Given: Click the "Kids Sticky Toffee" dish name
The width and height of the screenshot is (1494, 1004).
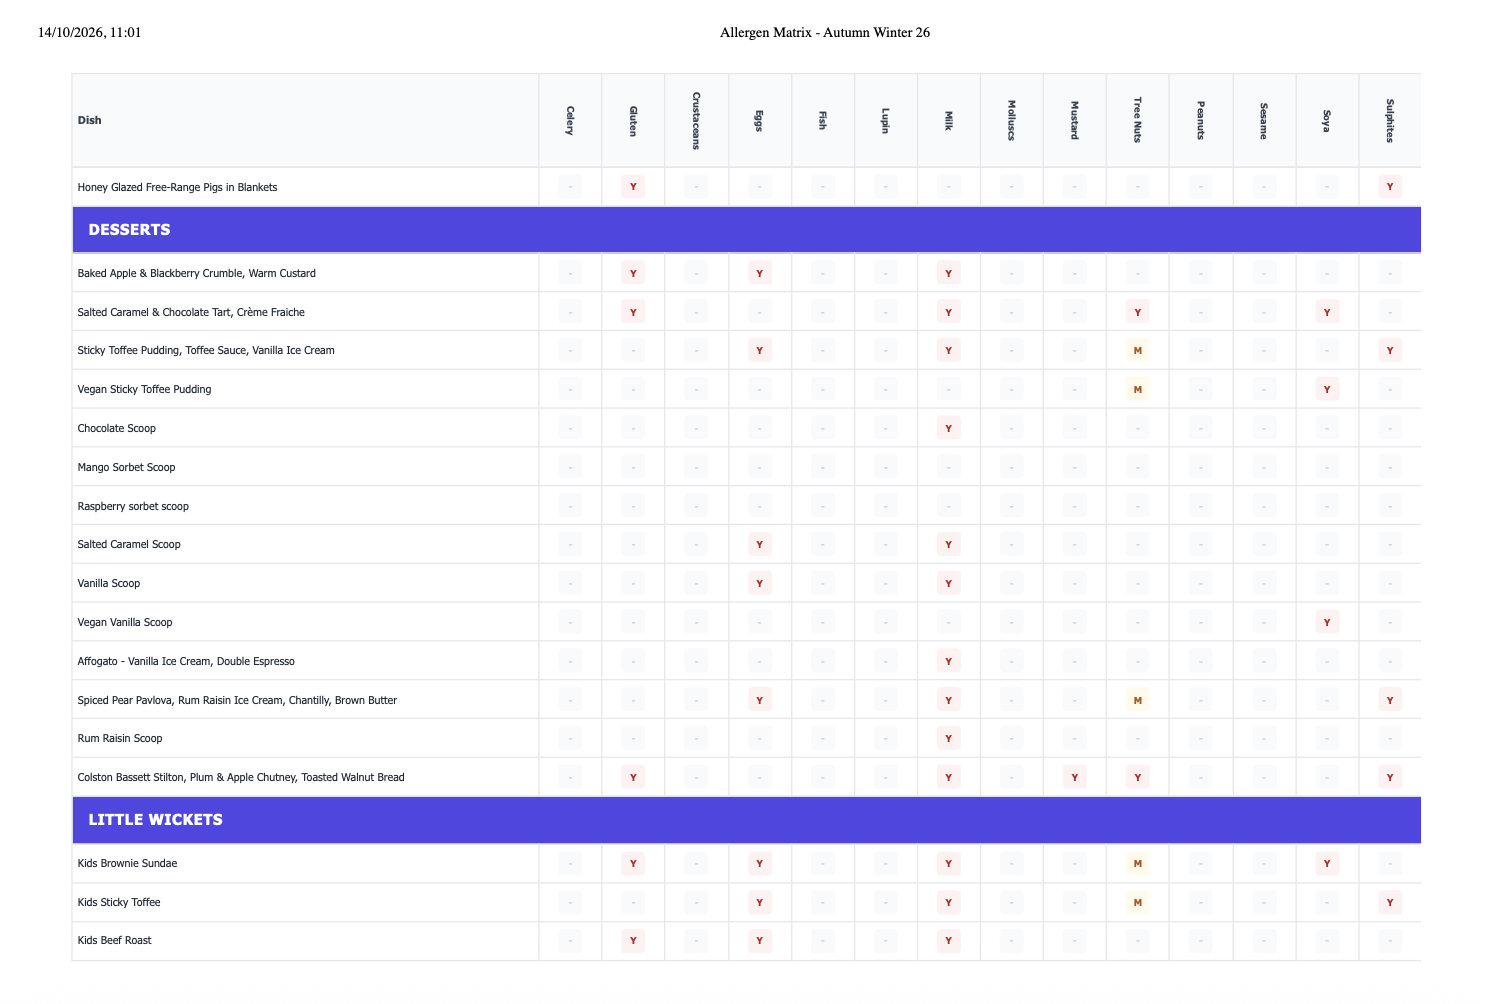Looking at the screenshot, I should (x=119, y=902).
